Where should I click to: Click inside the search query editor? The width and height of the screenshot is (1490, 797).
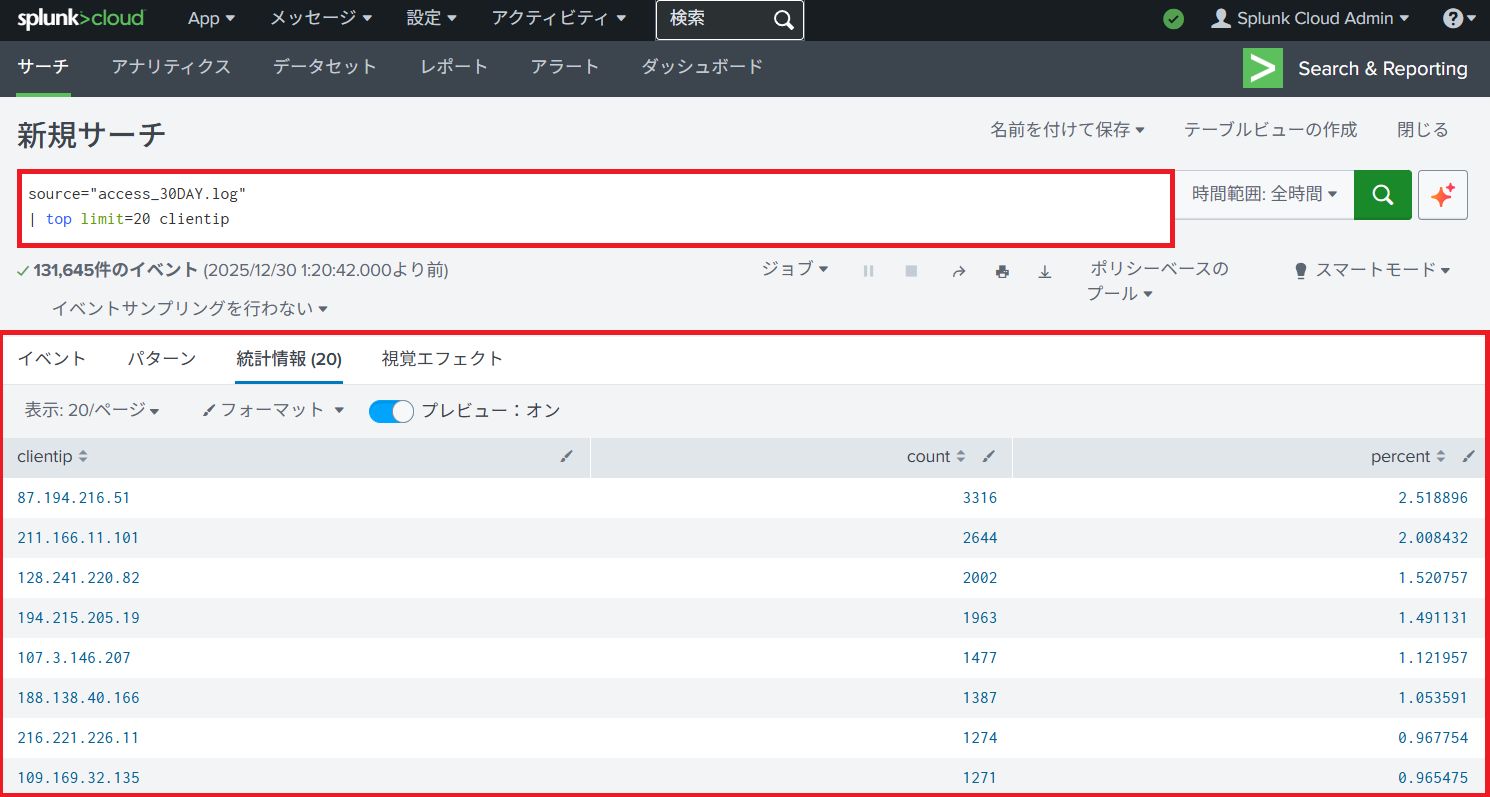click(600, 207)
